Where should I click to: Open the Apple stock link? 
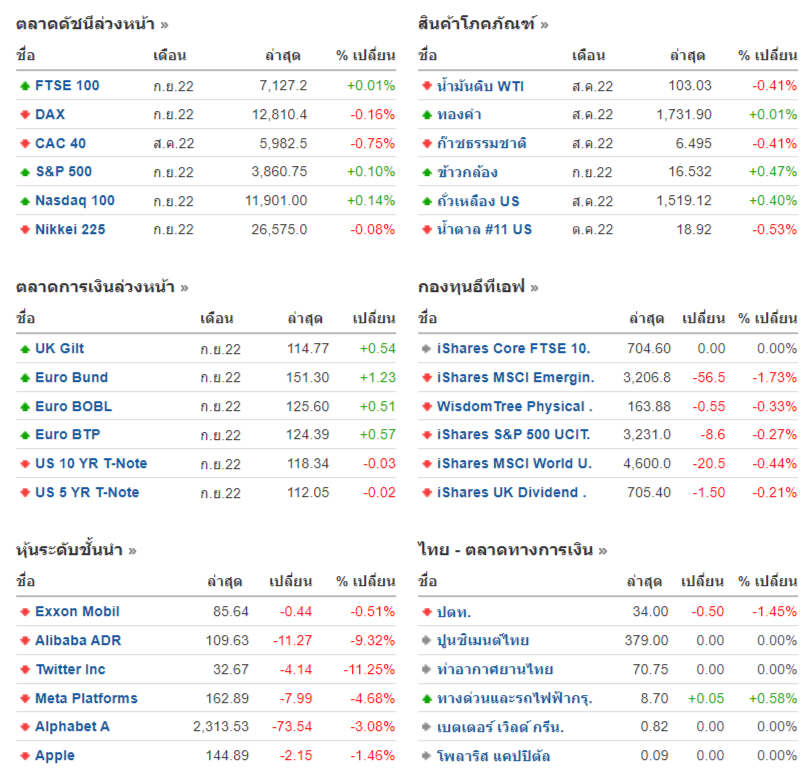(x=54, y=755)
